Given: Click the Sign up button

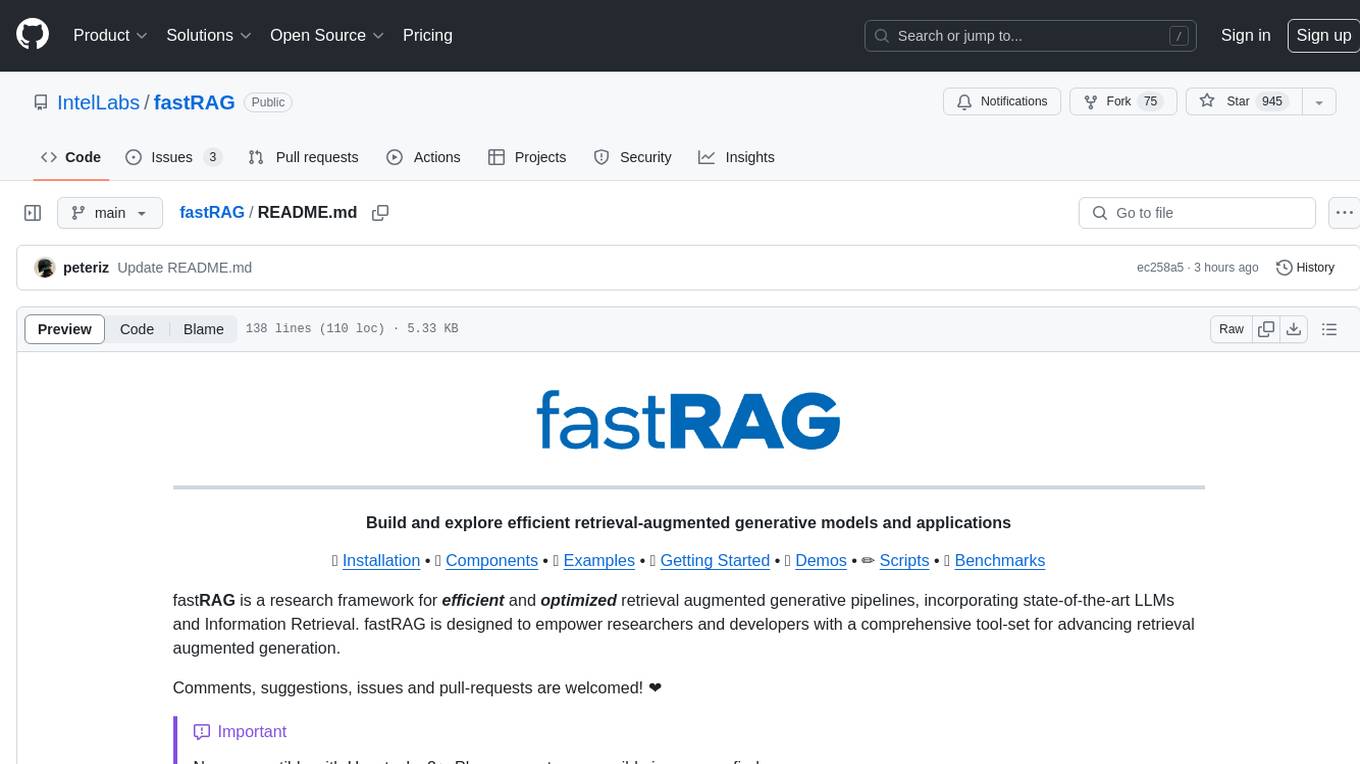Looking at the screenshot, I should [1322, 35].
